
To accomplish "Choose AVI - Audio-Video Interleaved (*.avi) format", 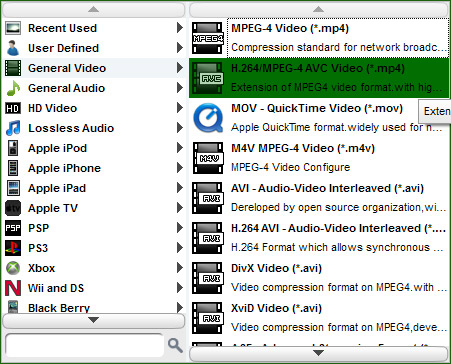I will (x=319, y=198).
